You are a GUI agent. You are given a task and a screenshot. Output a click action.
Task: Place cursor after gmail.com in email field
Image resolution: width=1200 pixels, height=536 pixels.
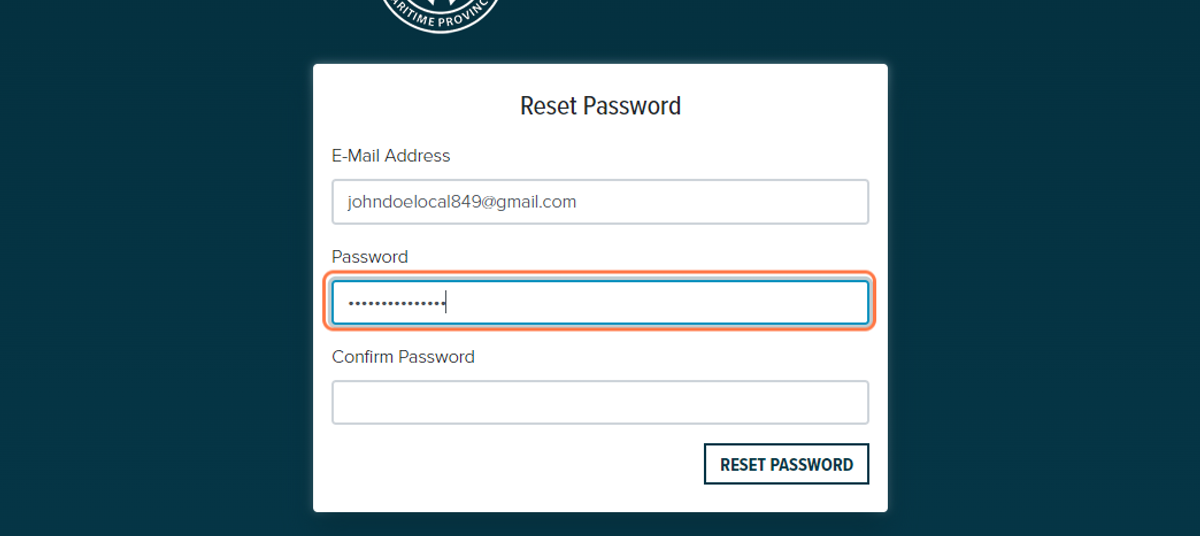pos(579,202)
